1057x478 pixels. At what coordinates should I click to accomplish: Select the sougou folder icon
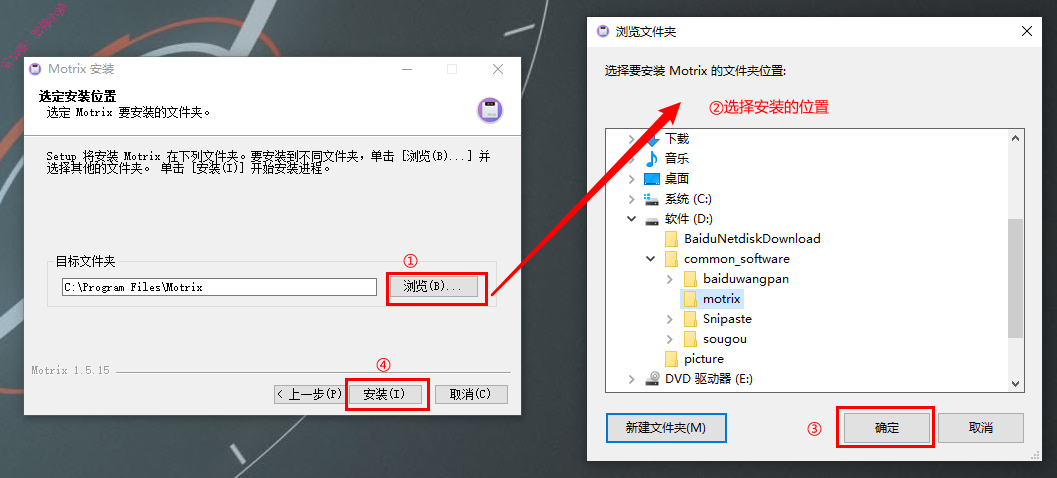690,339
